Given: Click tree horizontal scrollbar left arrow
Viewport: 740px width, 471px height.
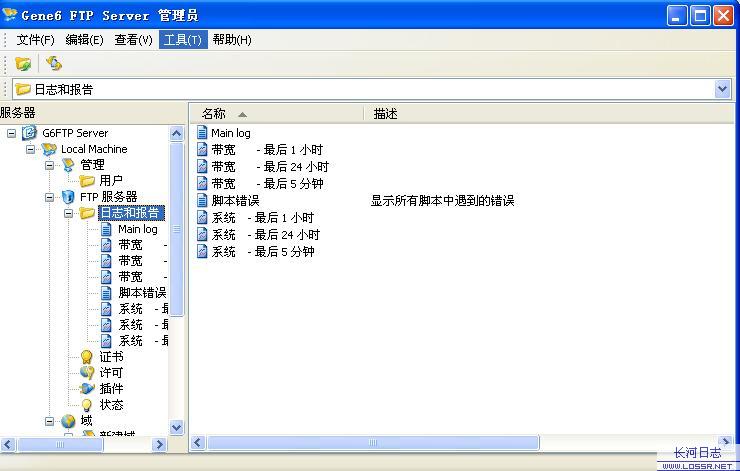Looking at the screenshot, I should click(x=8, y=444).
